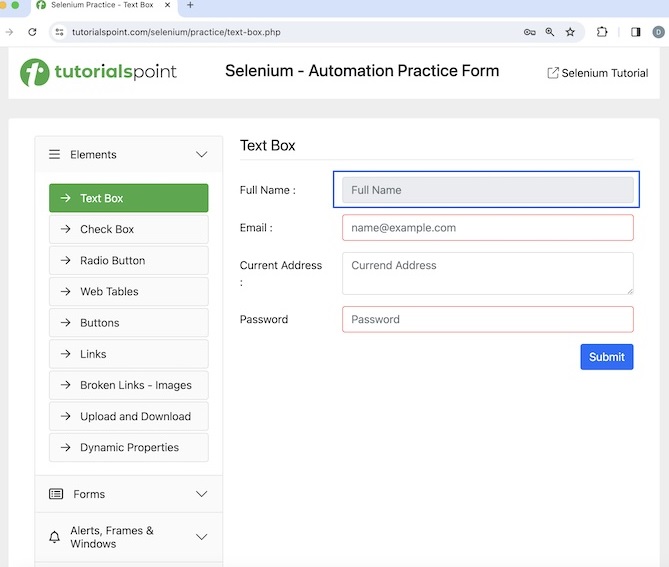
Task: Open the browser extensions puzzle icon
Action: (x=602, y=32)
